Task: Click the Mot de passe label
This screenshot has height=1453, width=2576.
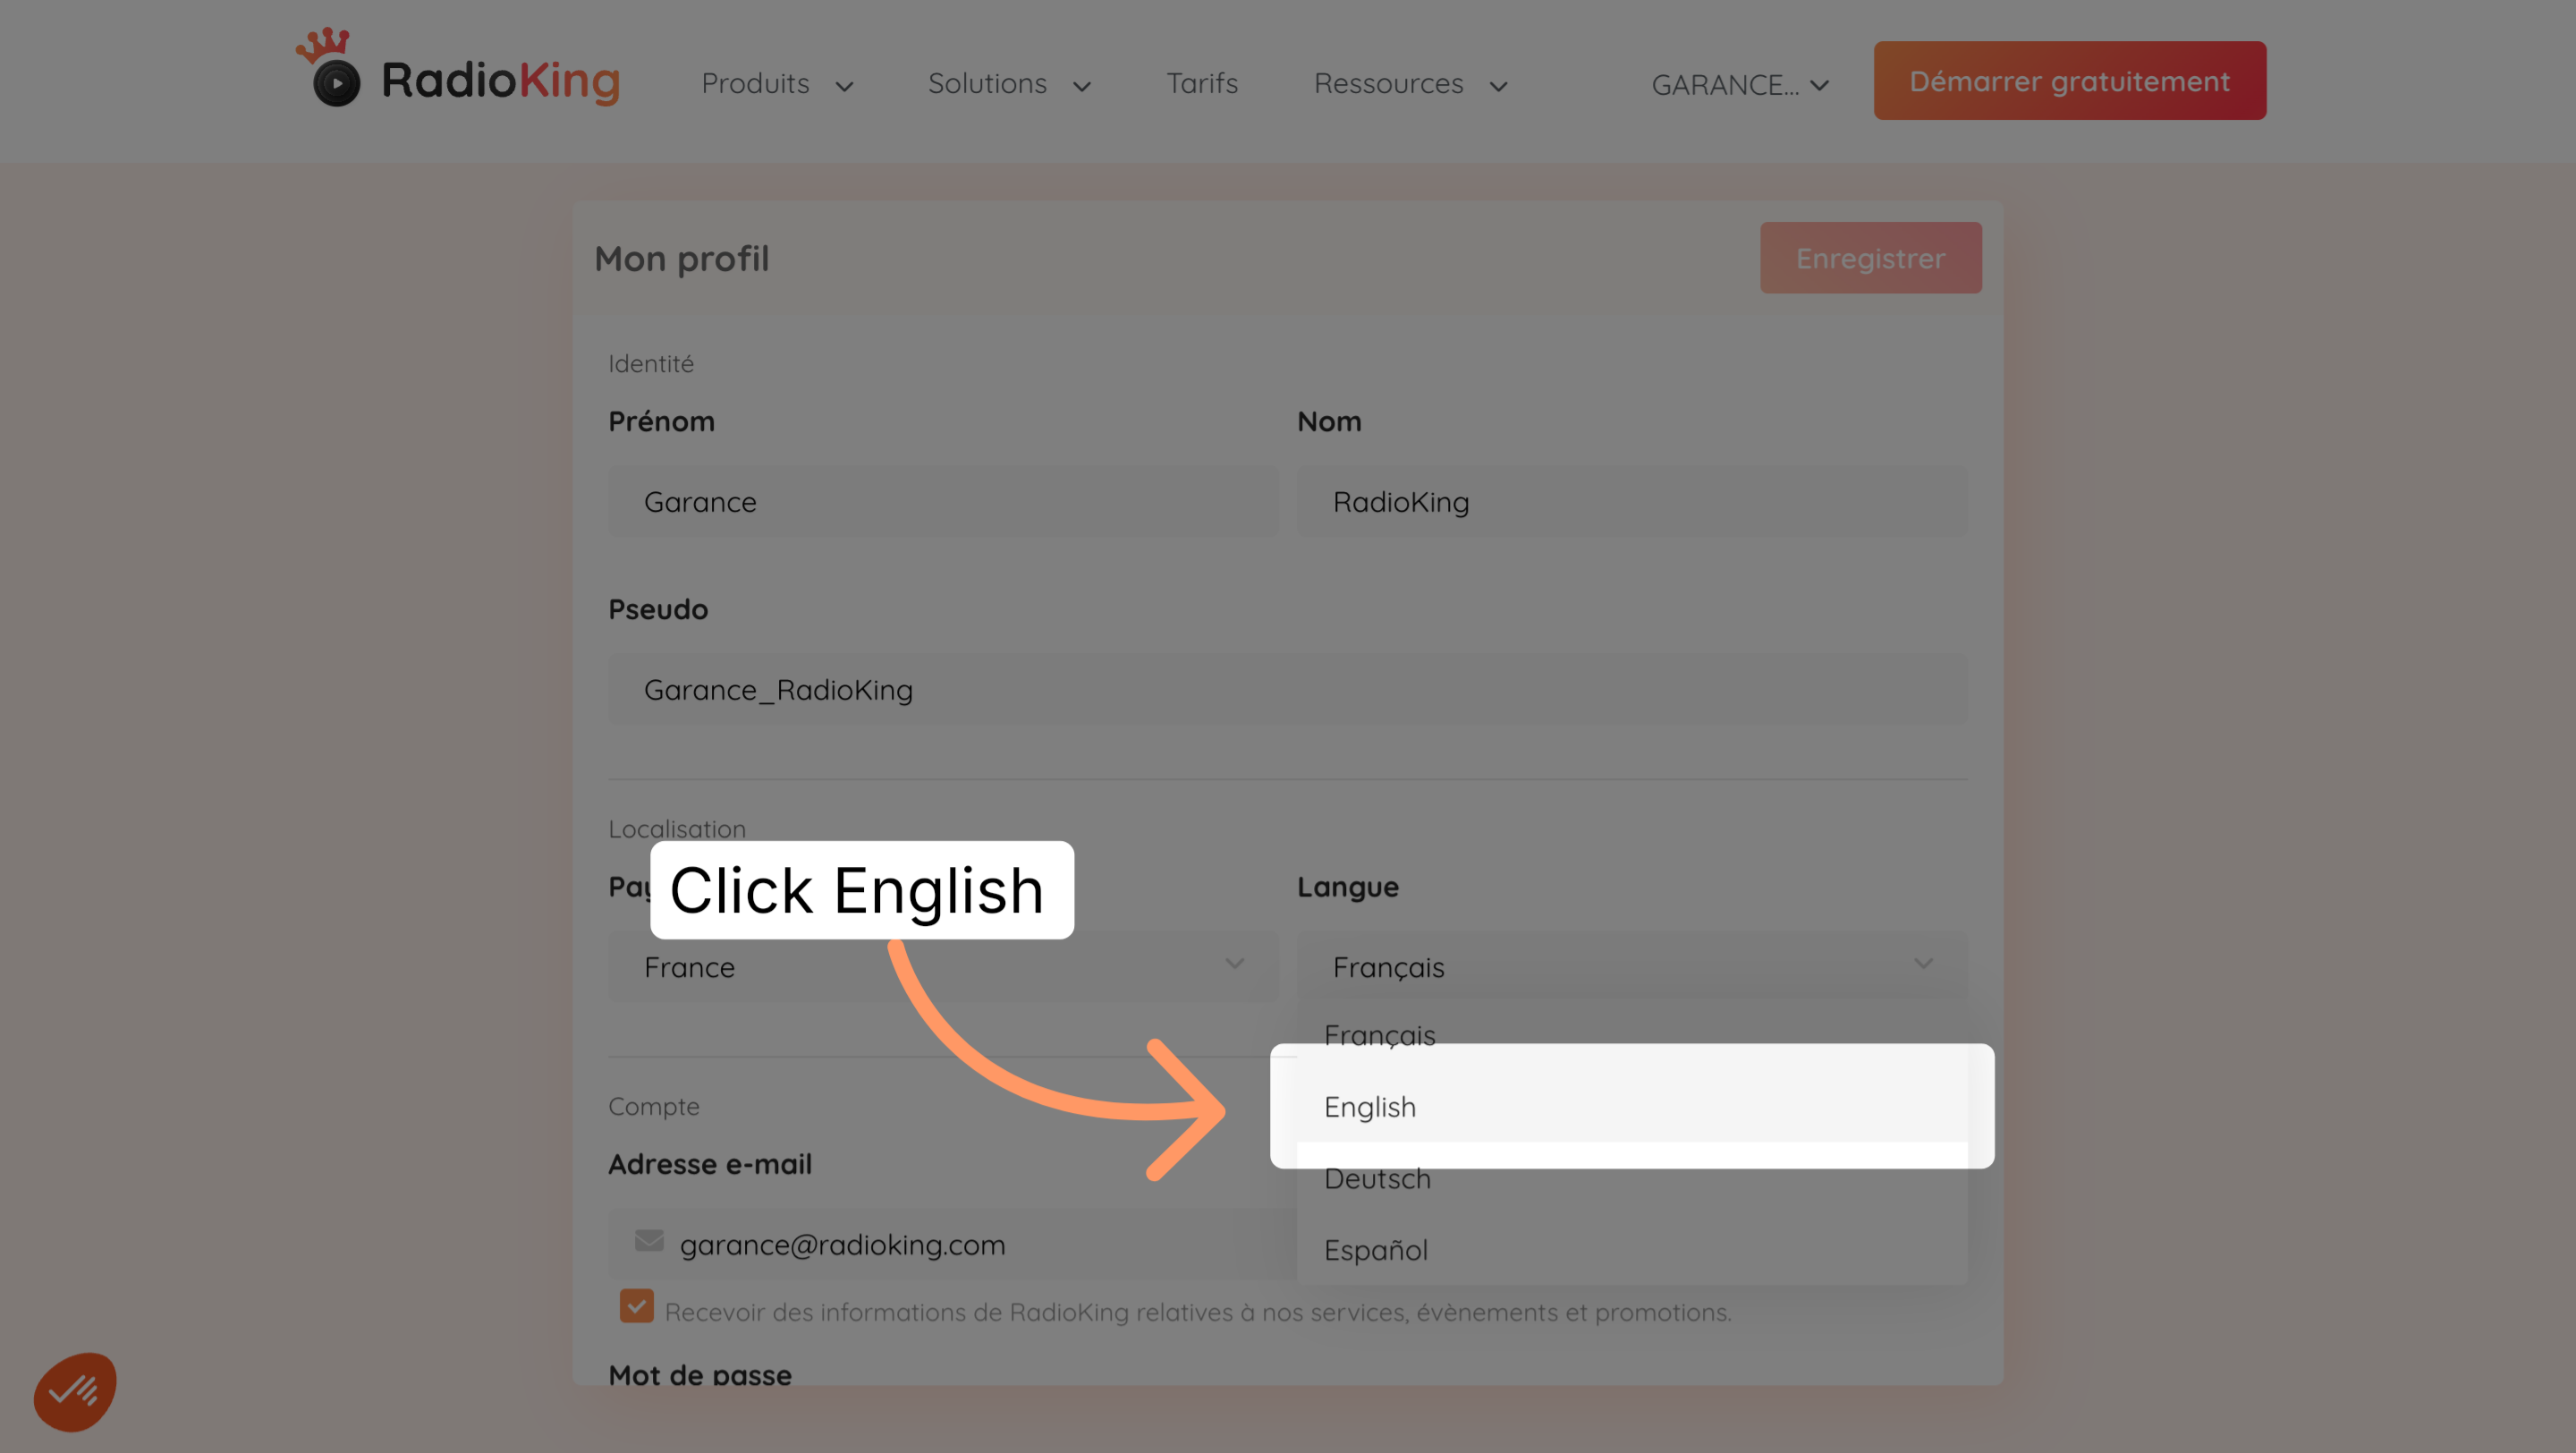Action: [700, 1375]
